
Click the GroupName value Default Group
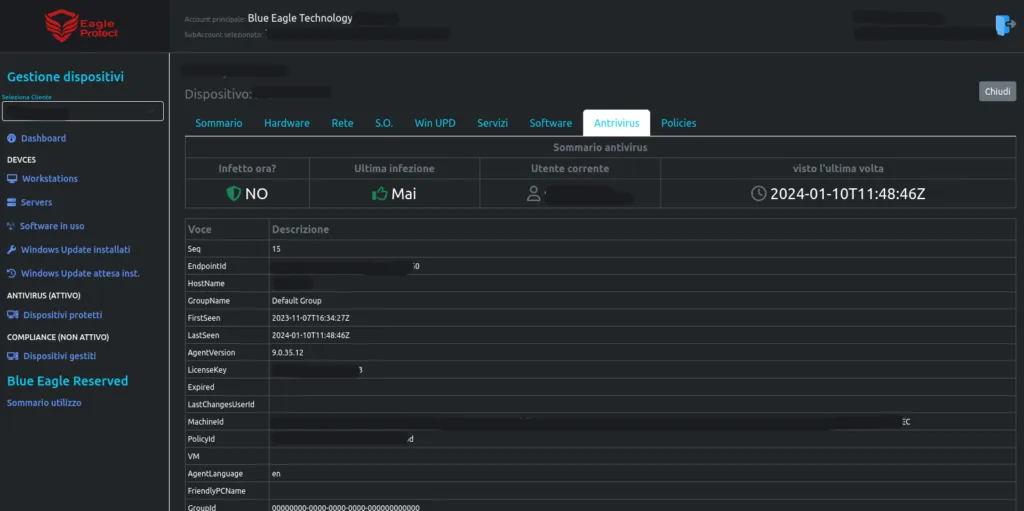point(296,301)
